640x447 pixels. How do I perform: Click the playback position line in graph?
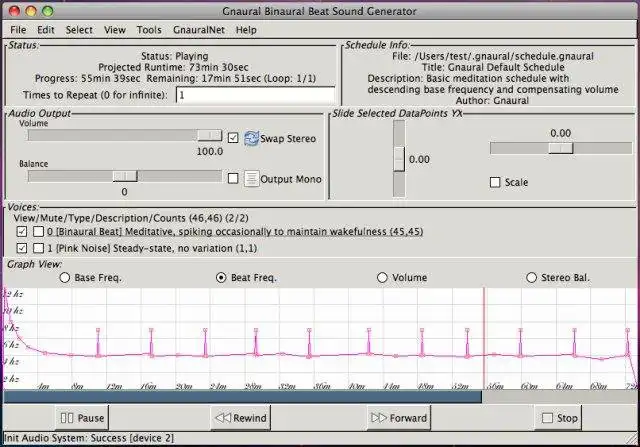point(484,338)
